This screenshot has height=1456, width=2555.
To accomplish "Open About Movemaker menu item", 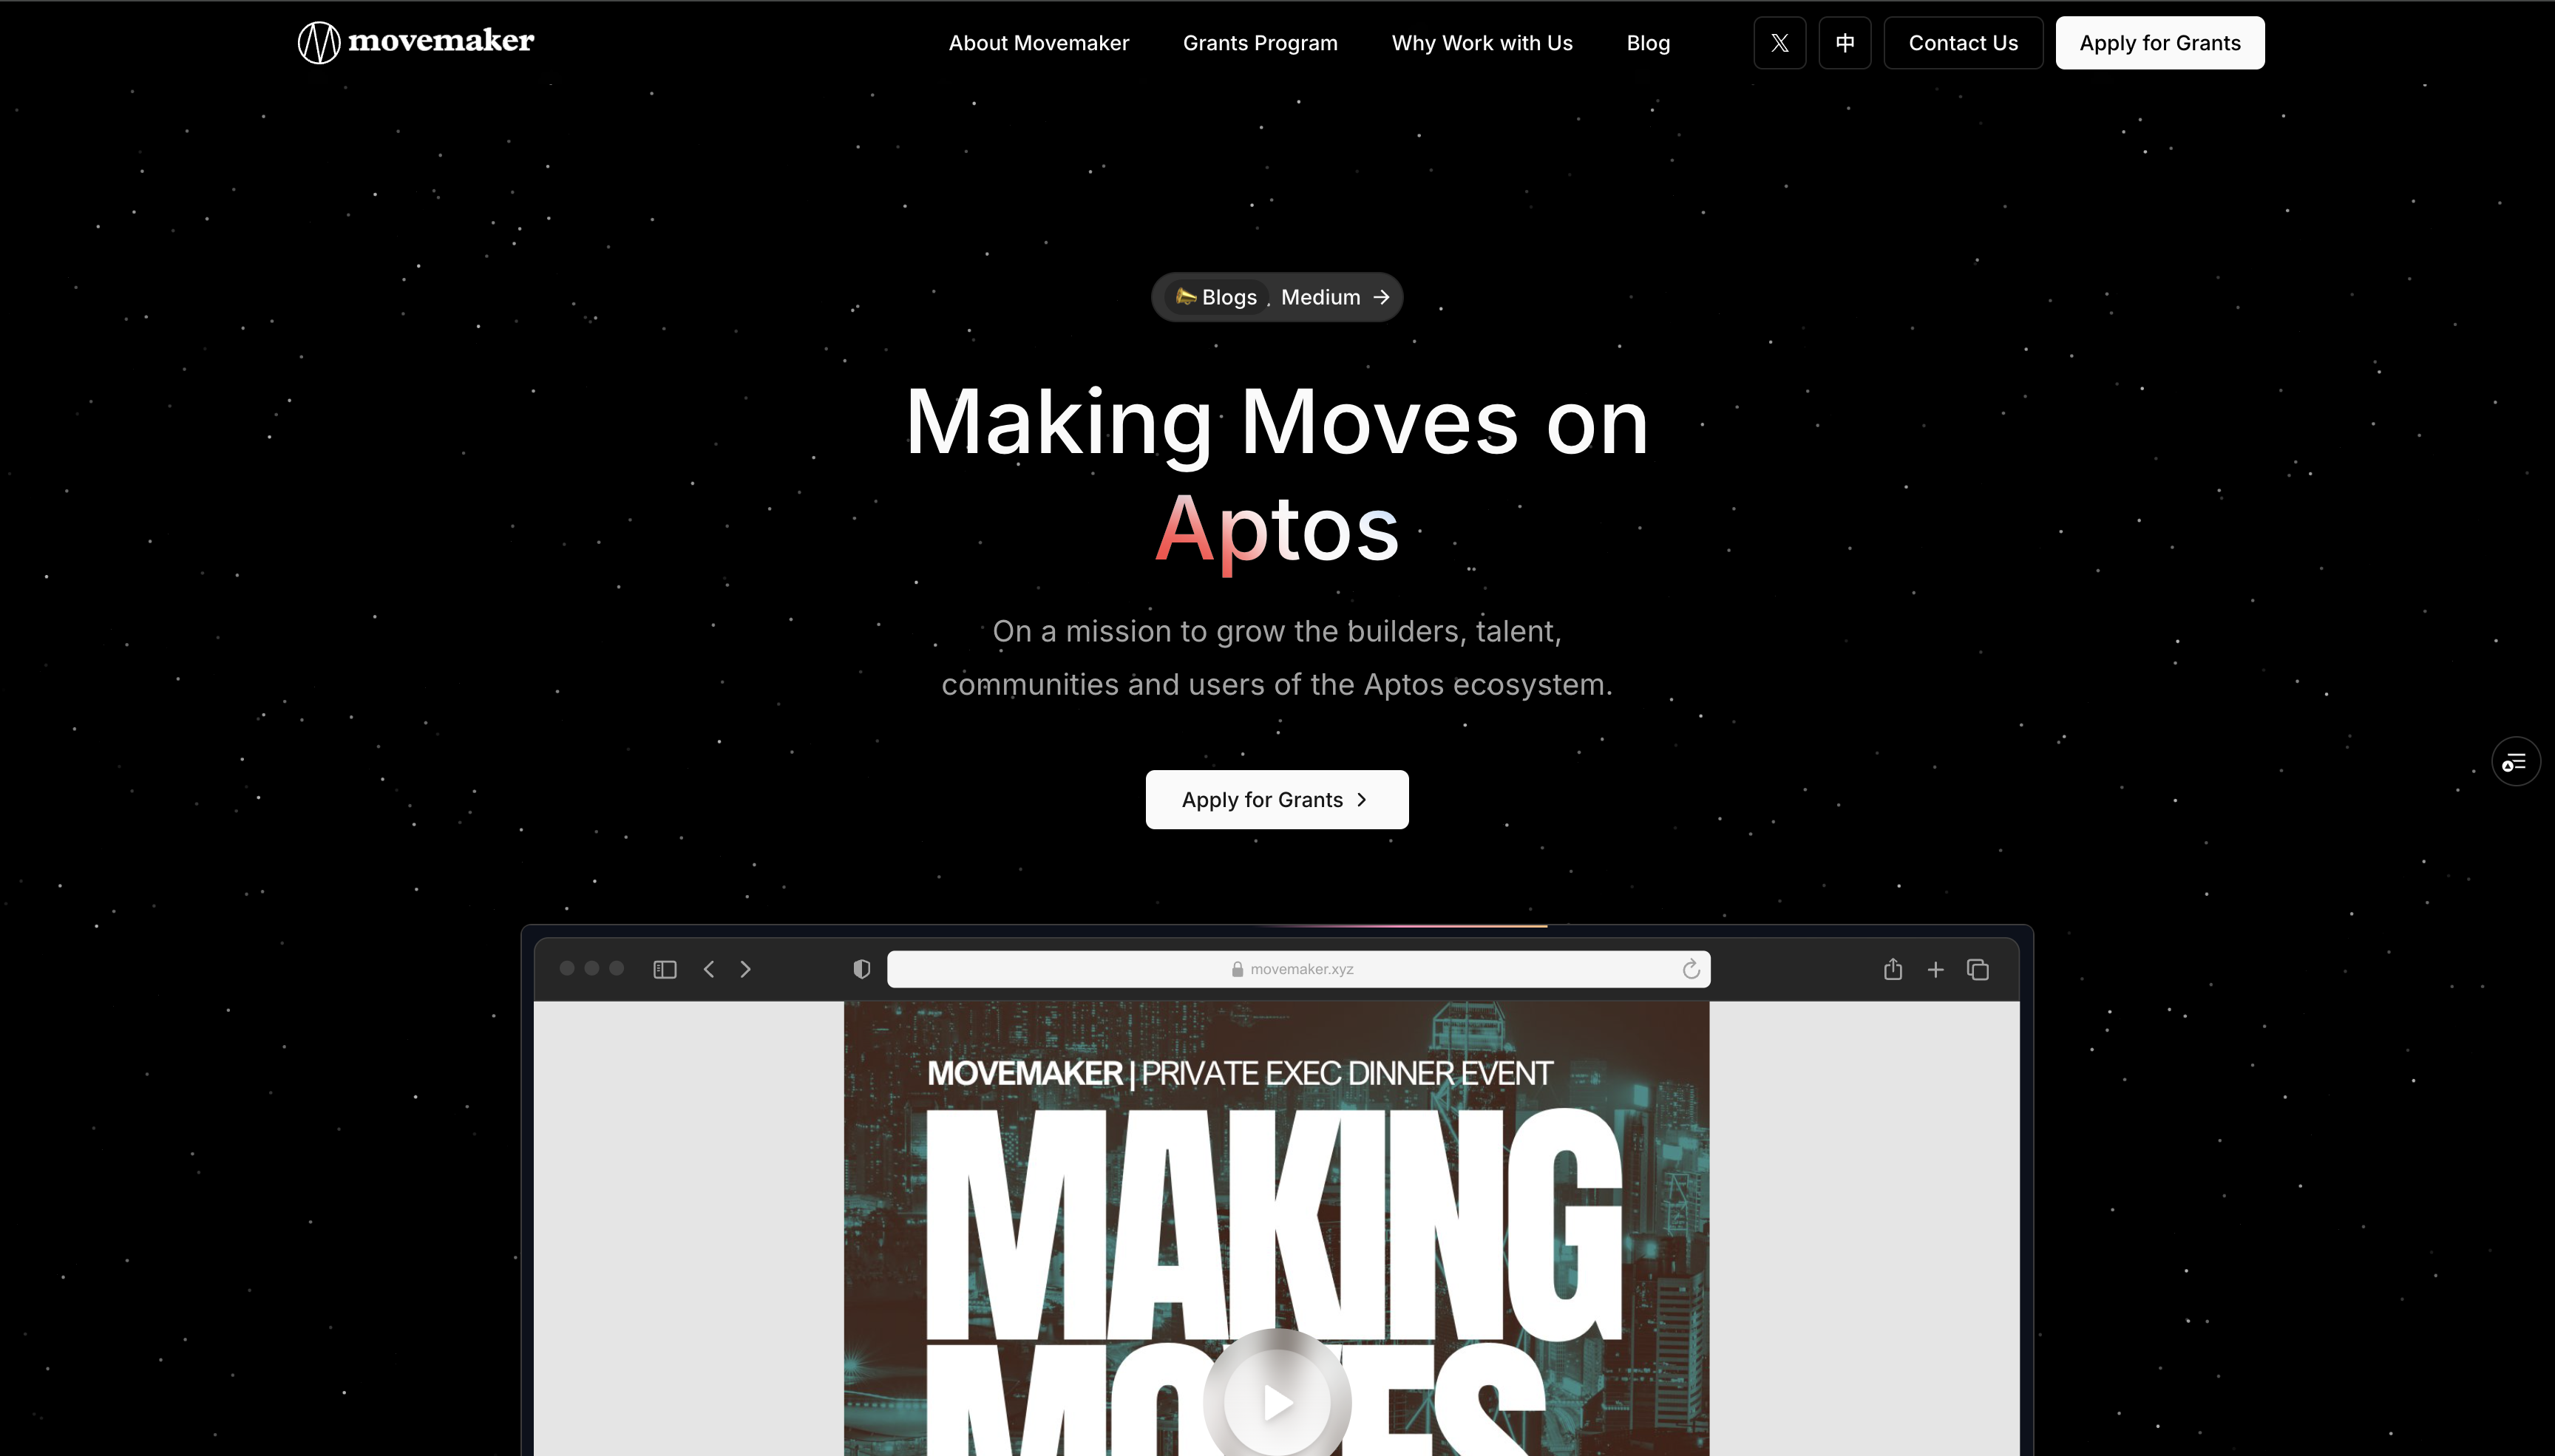I will click(1038, 43).
